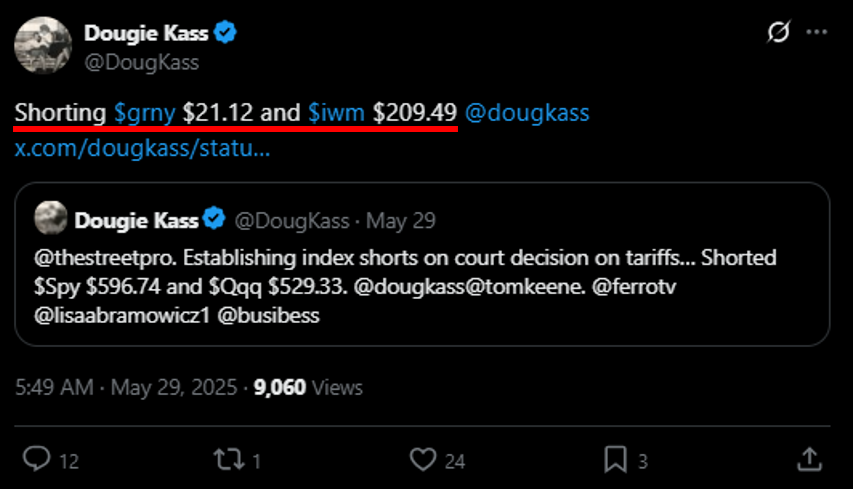Click the 5:49 AM May 29, 2025 timestamp
Screen dimensions: 854x489
(125, 387)
